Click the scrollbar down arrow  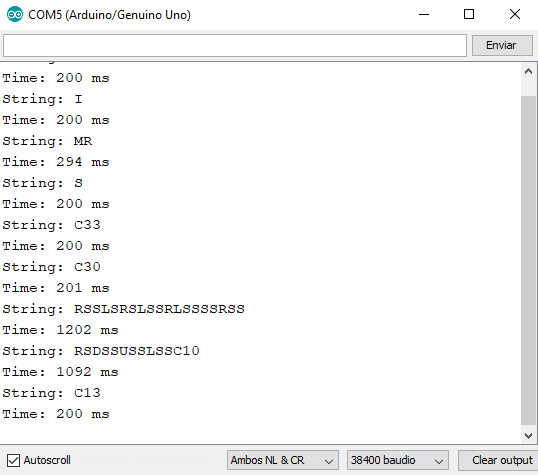tap(528, 435)
